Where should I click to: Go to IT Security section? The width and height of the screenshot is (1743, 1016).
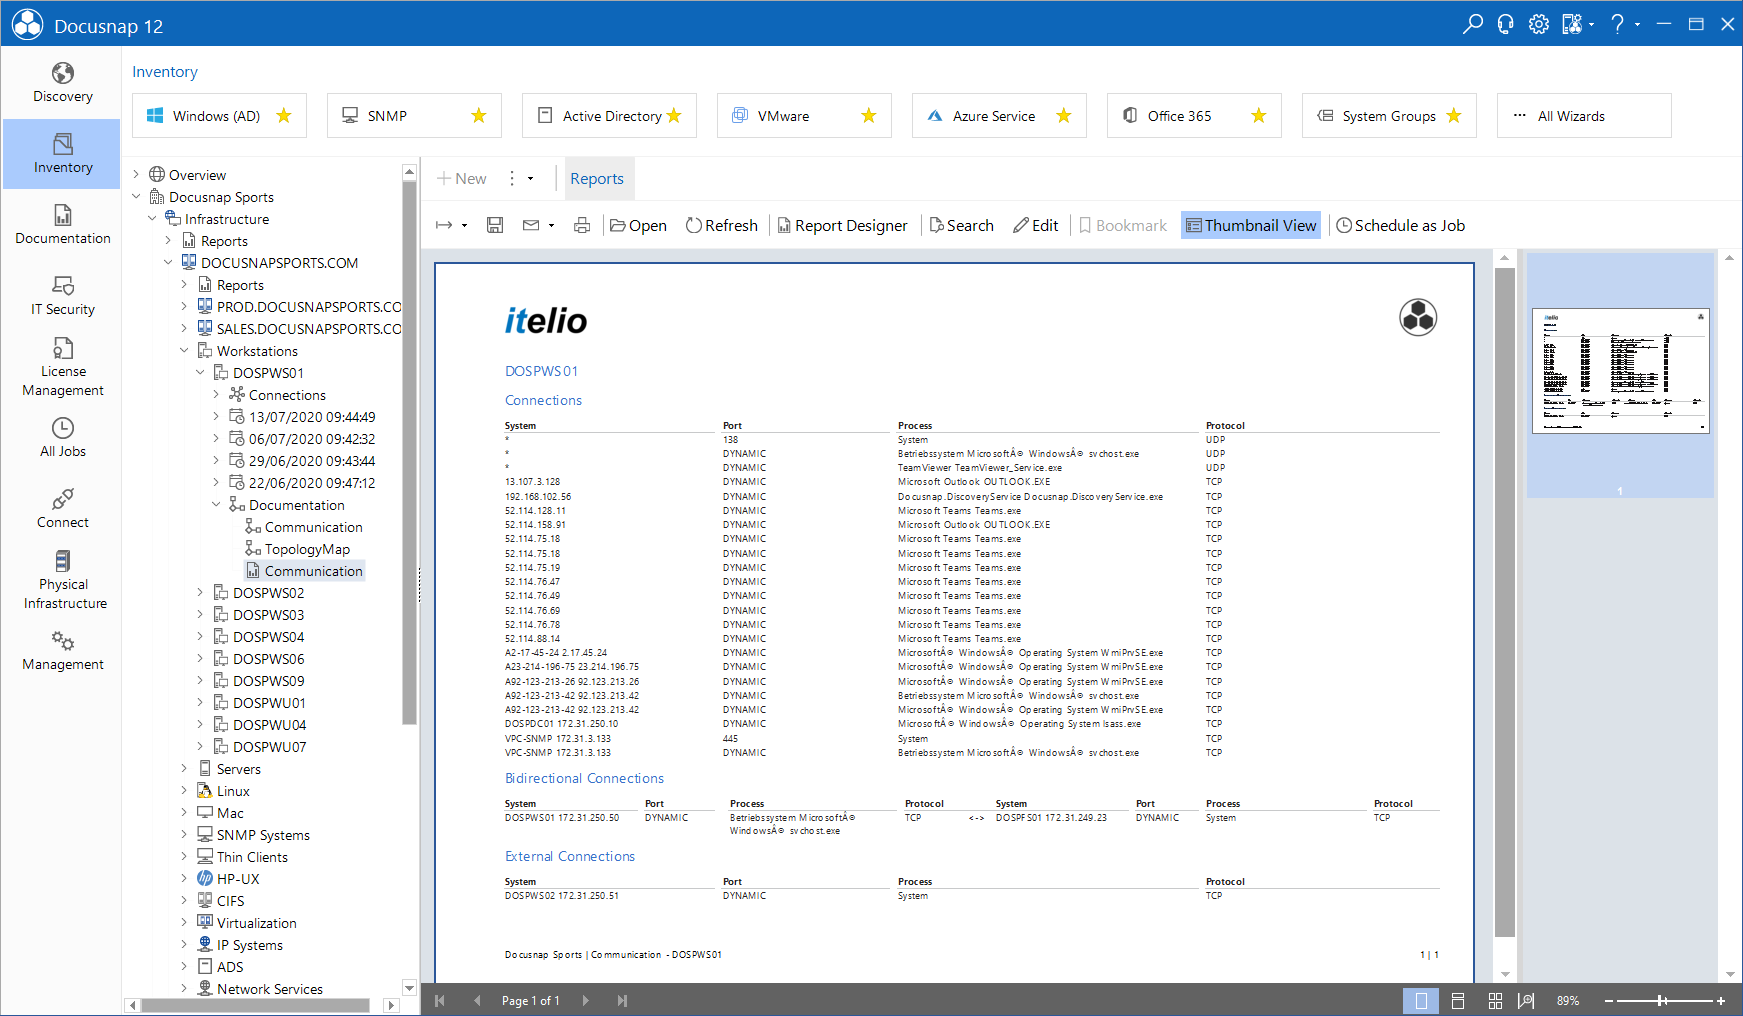click(62, 296)
